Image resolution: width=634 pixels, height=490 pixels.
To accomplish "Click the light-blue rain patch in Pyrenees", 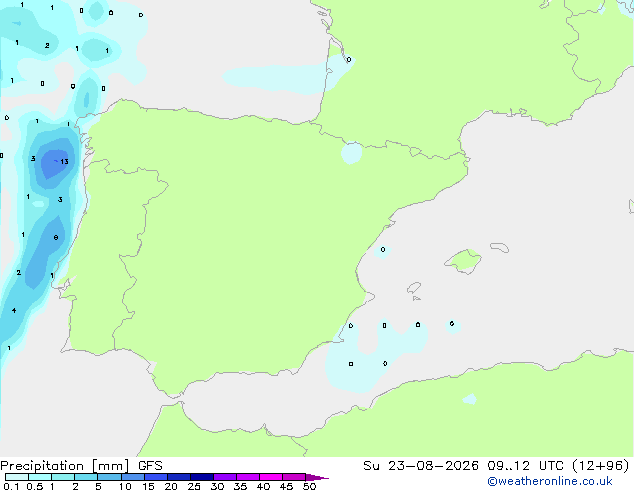I will (x=351, y=153).
